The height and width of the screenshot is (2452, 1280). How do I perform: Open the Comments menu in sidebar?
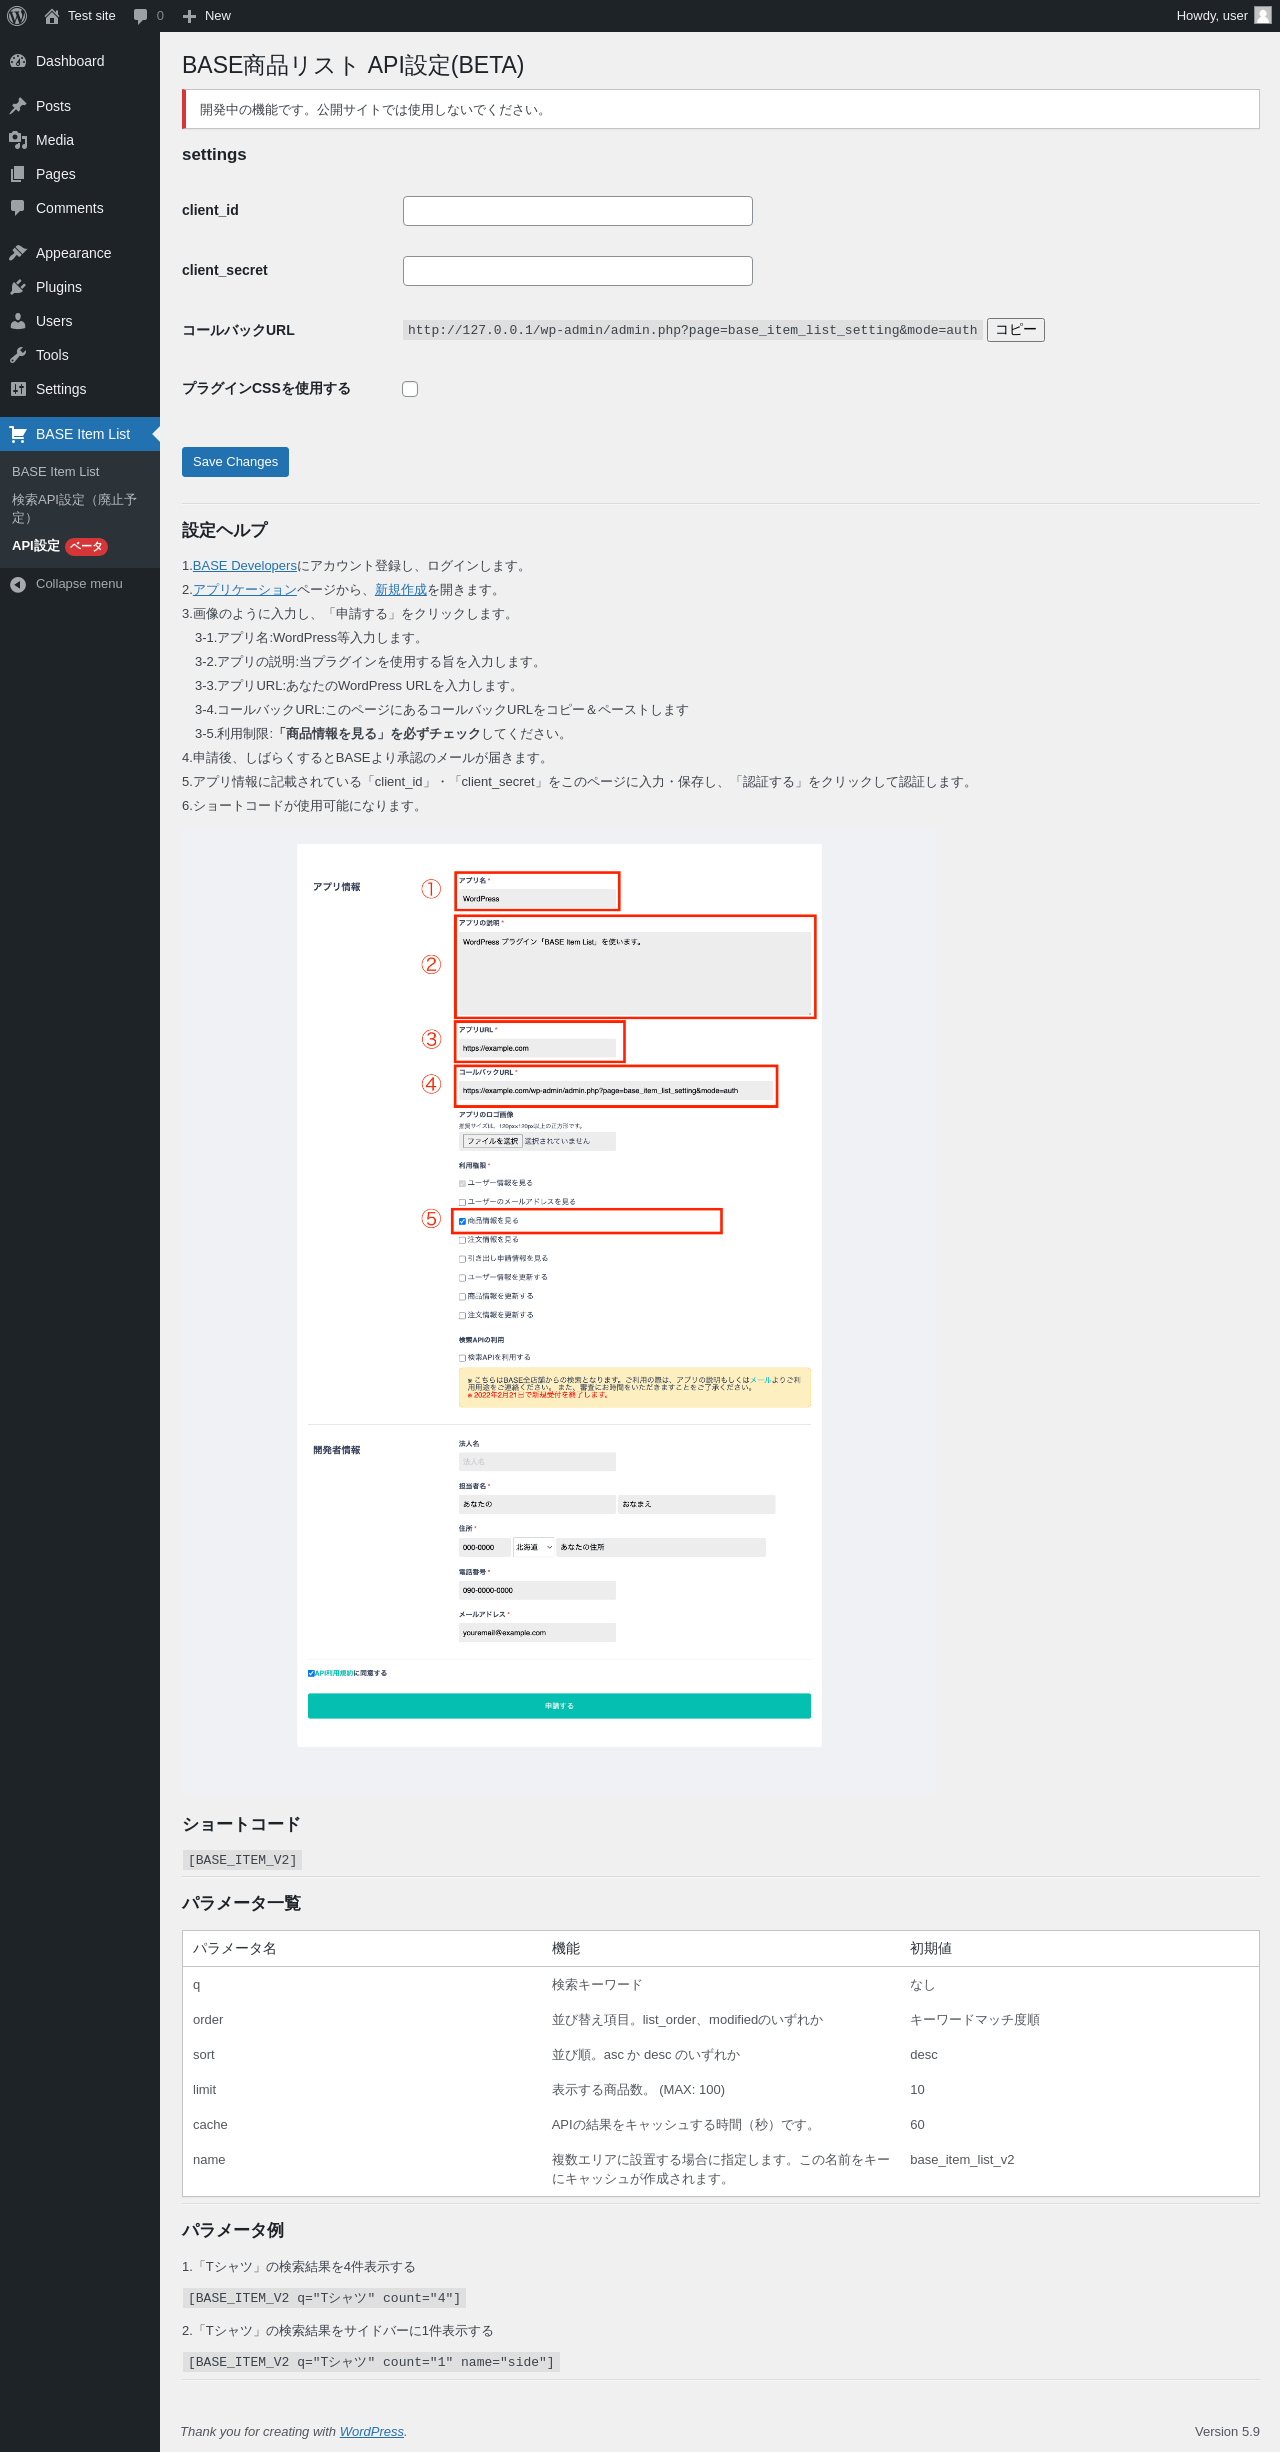coord(80,208)
